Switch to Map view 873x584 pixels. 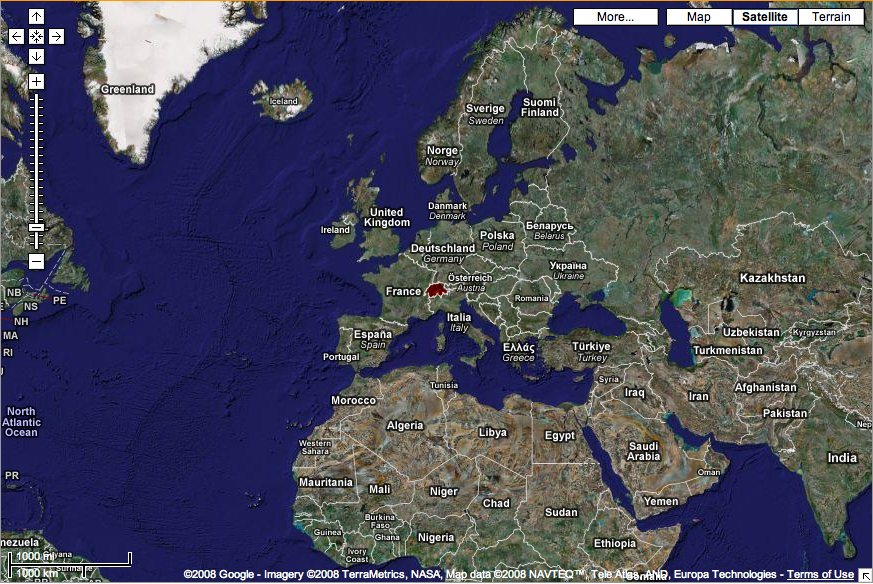pos(699,17)
